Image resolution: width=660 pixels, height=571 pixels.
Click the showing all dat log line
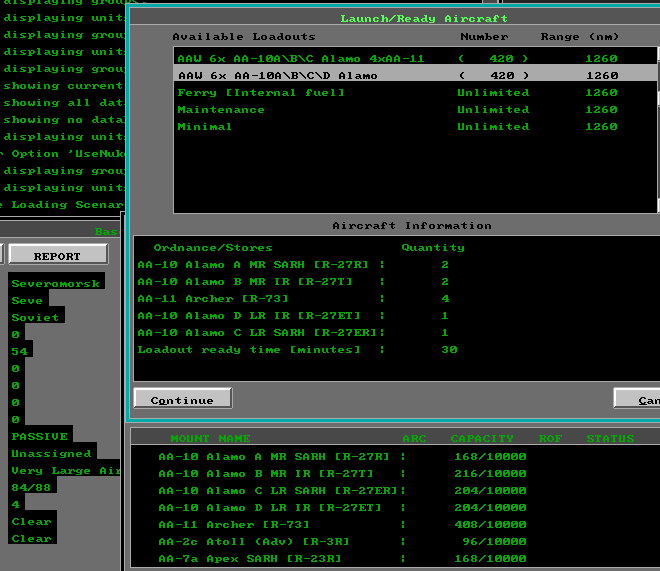click(64, 103)
